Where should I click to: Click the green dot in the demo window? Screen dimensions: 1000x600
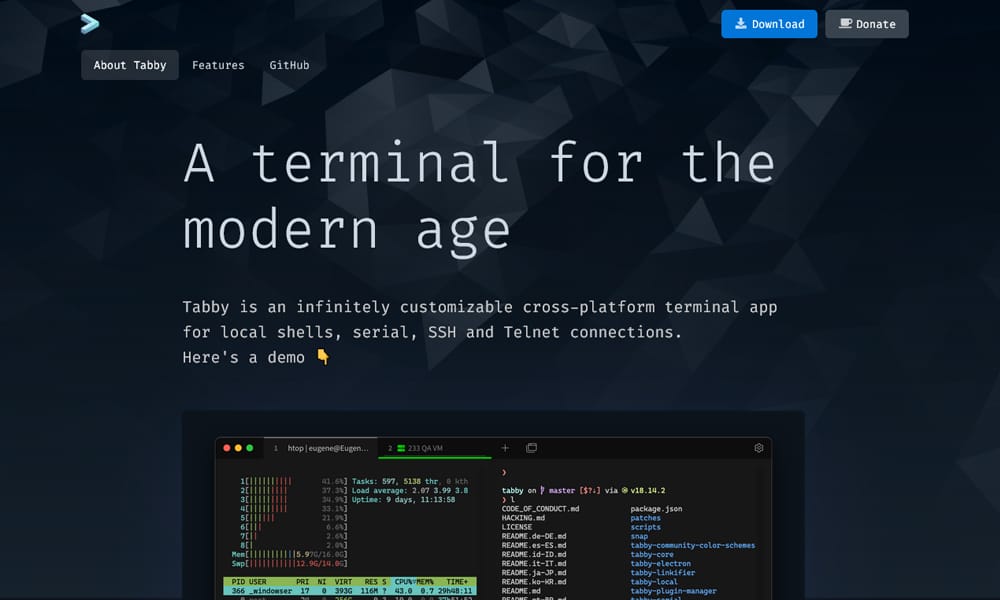pyautogui.click(x=250, y=448)
